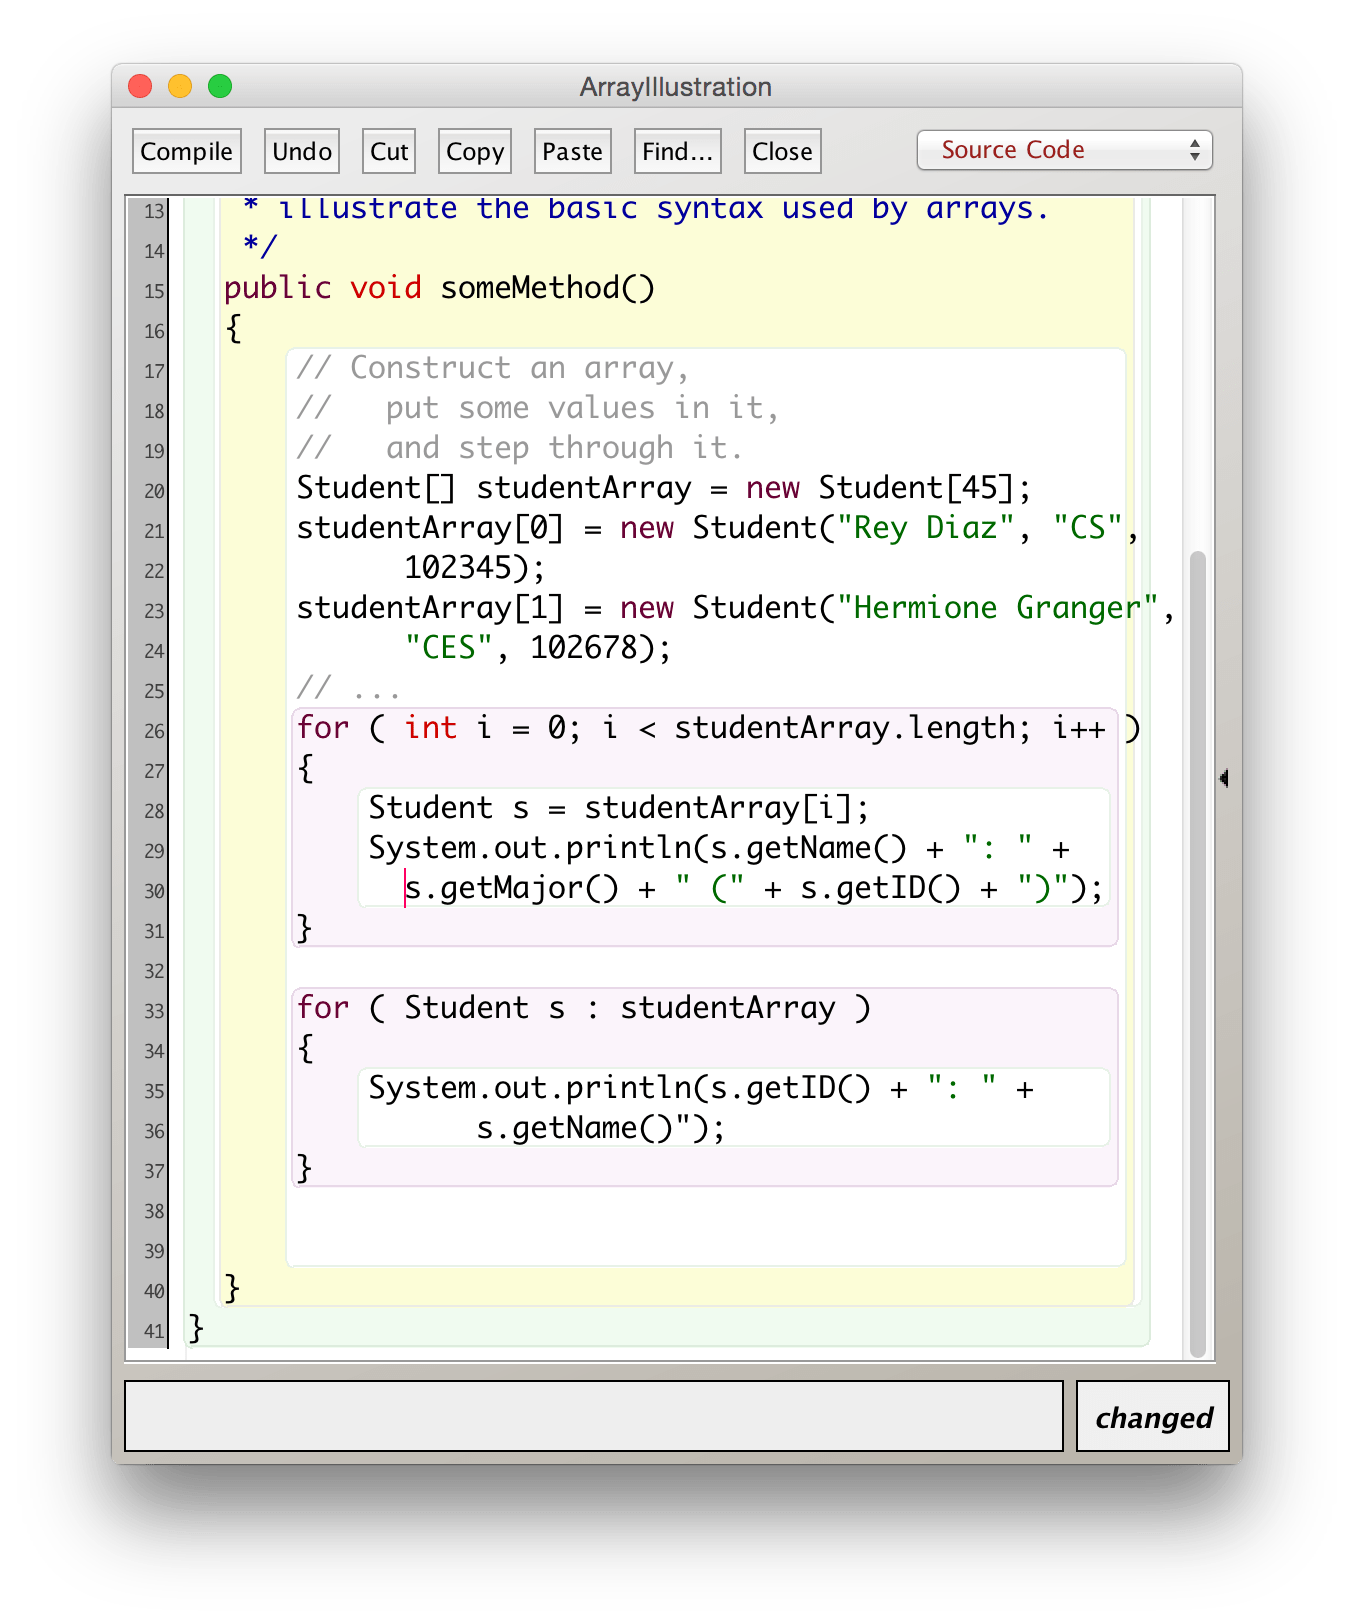Screen dimensions: 1354x1624
Task: Maximize with the green window button
Action: coord(220,86)
